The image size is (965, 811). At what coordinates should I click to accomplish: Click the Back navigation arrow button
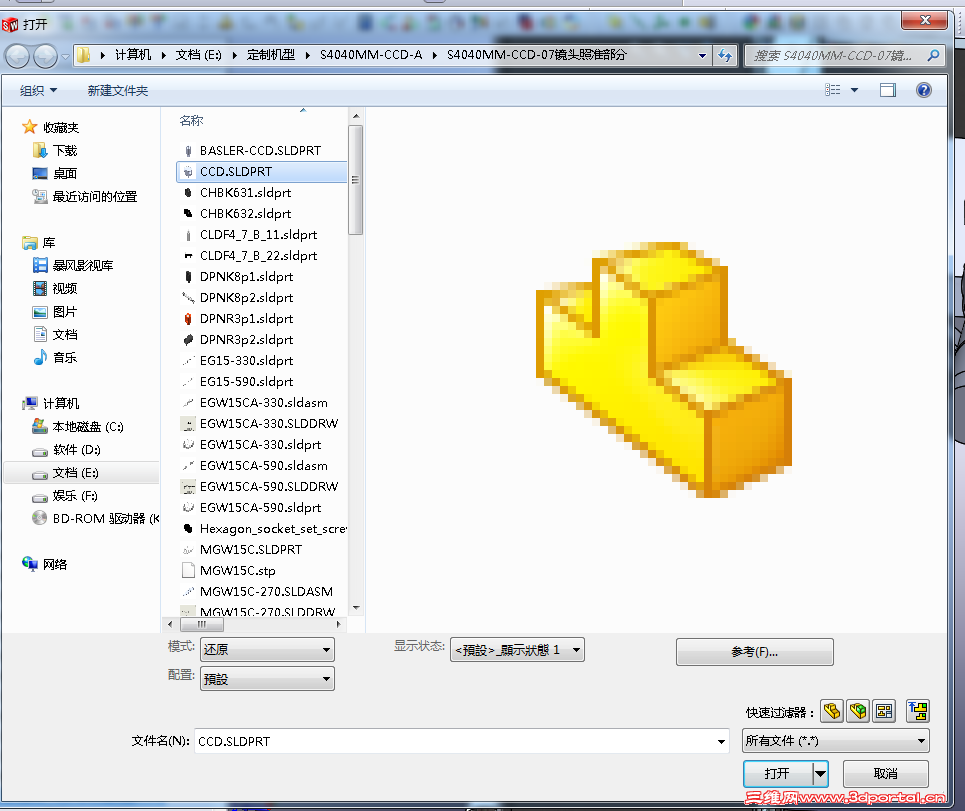[x=17, y=57]
